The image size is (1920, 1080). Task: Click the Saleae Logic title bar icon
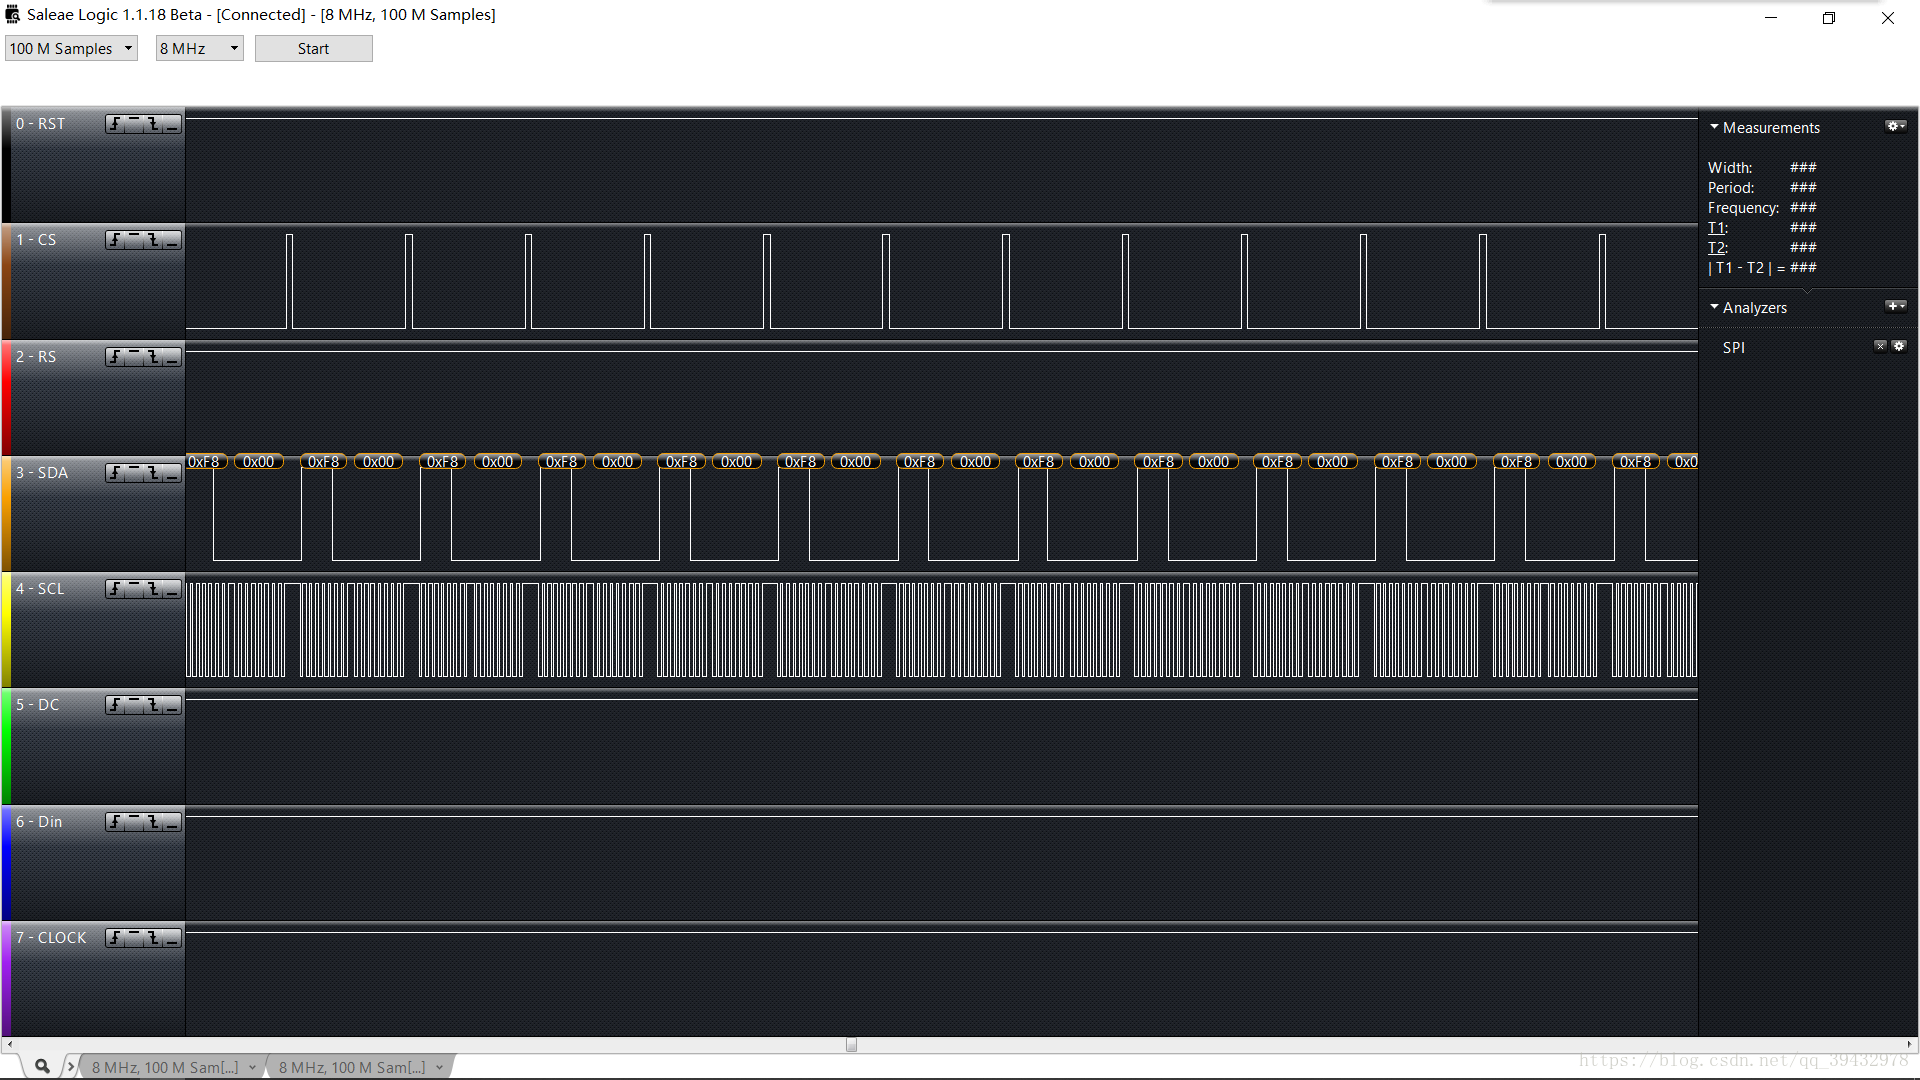(12, 14)
